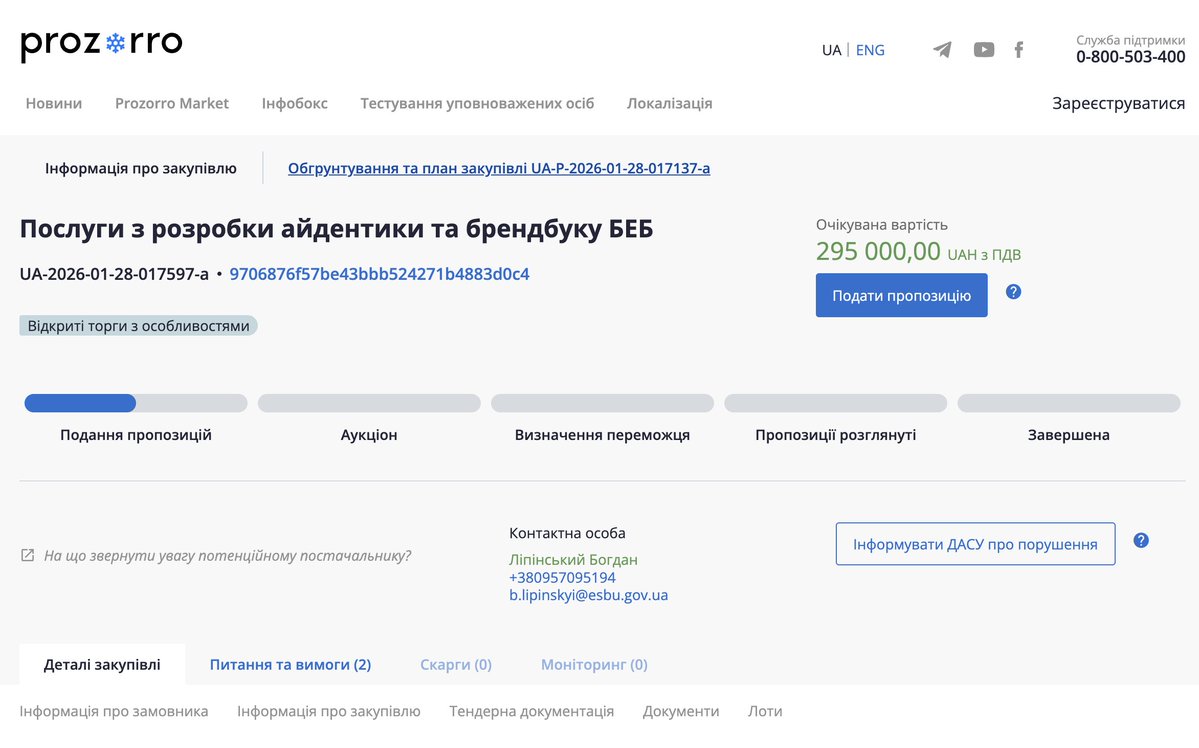Switch interface language to ENG
Viewport: 1199px width, 748px height.
click(869, 49)
